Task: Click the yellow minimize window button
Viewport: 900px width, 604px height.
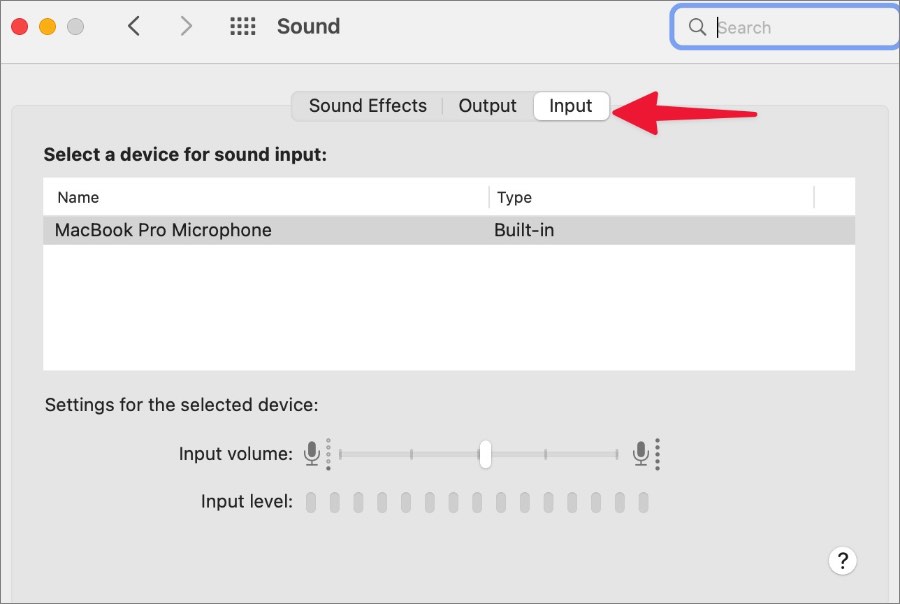Action: (x=47, y=27)
